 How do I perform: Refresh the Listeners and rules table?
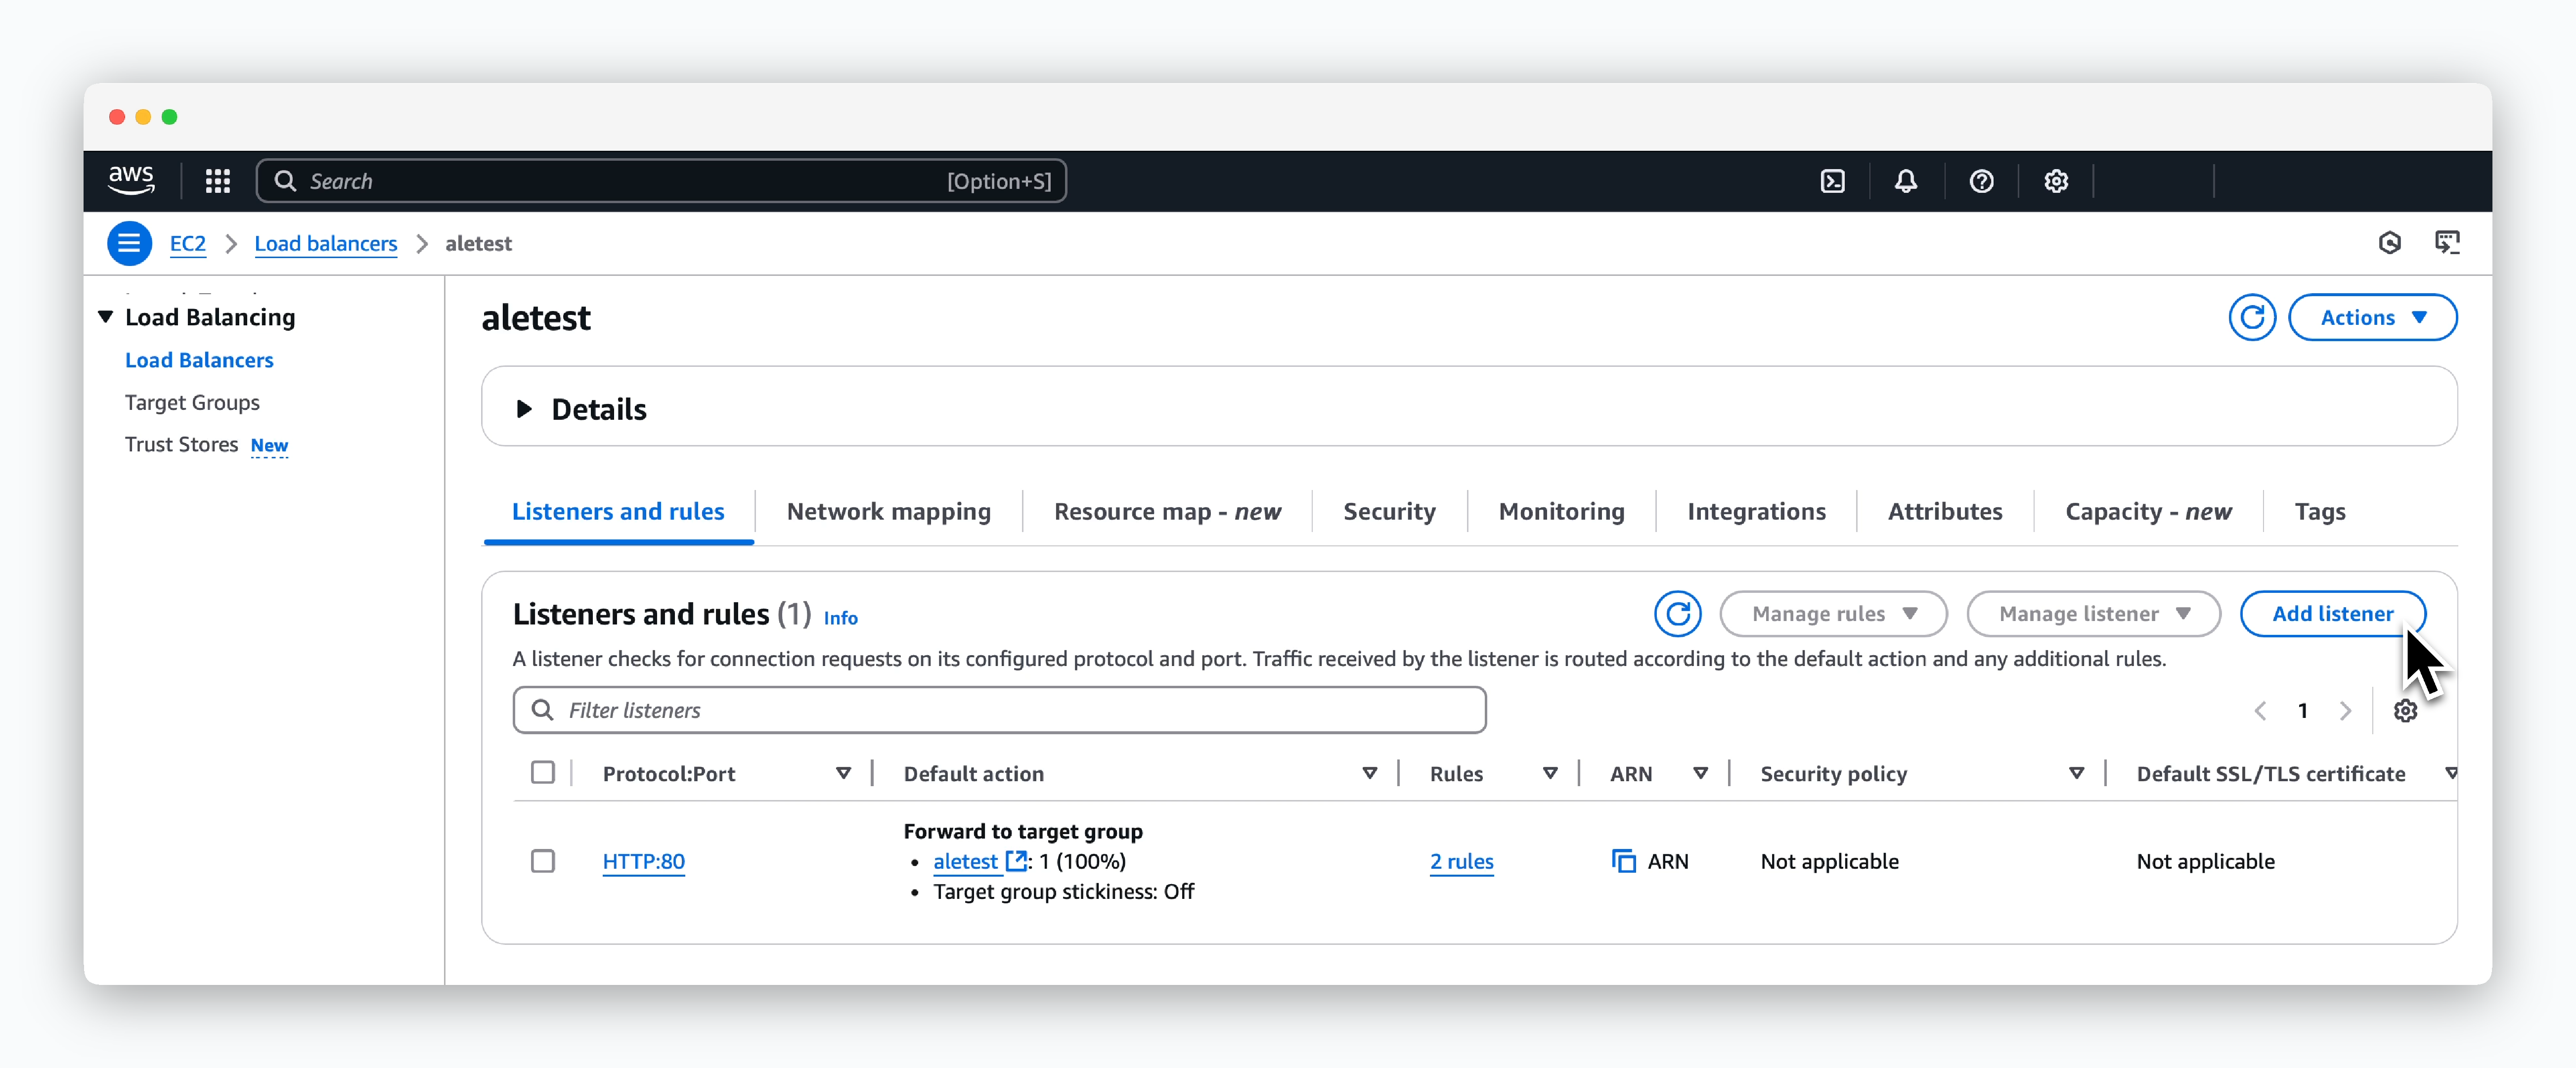[1677, 614]
